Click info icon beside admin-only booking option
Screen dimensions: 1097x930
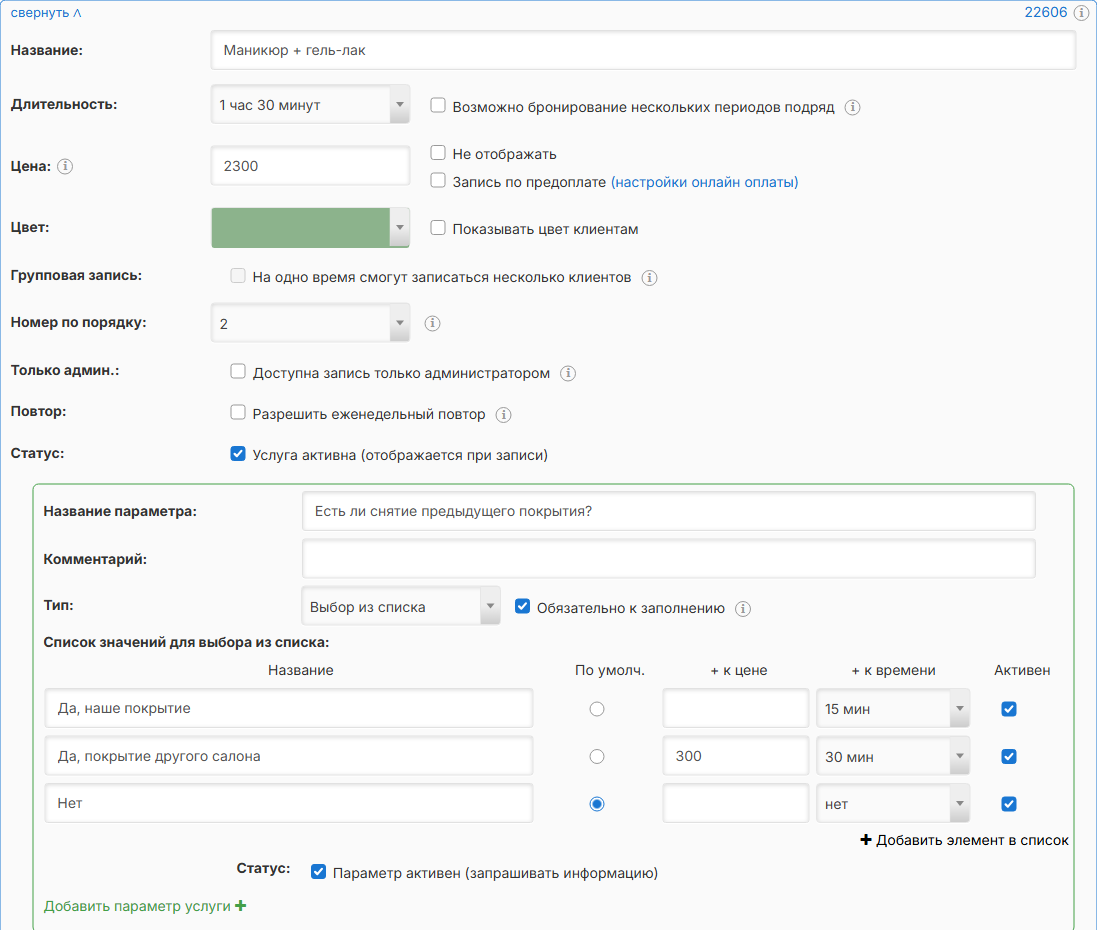point(568,374)
